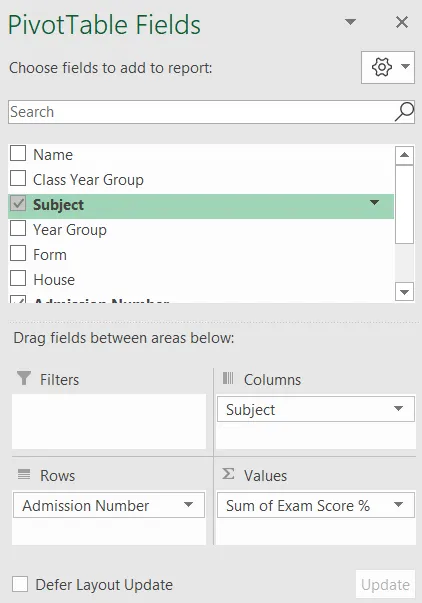Close the PivotTable Fields pane
422x603 pixels.
[x=402, y=22]
